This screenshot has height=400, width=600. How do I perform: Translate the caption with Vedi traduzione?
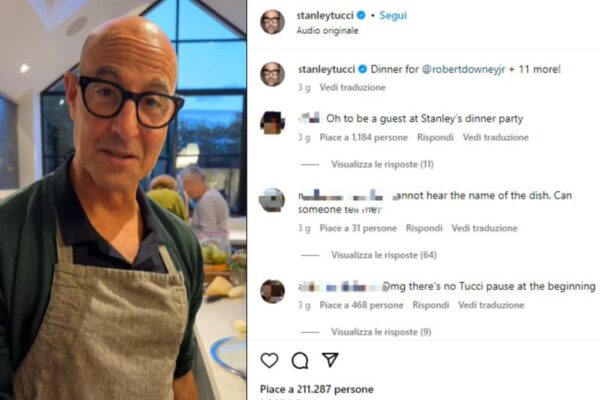[x=352, y=87]
